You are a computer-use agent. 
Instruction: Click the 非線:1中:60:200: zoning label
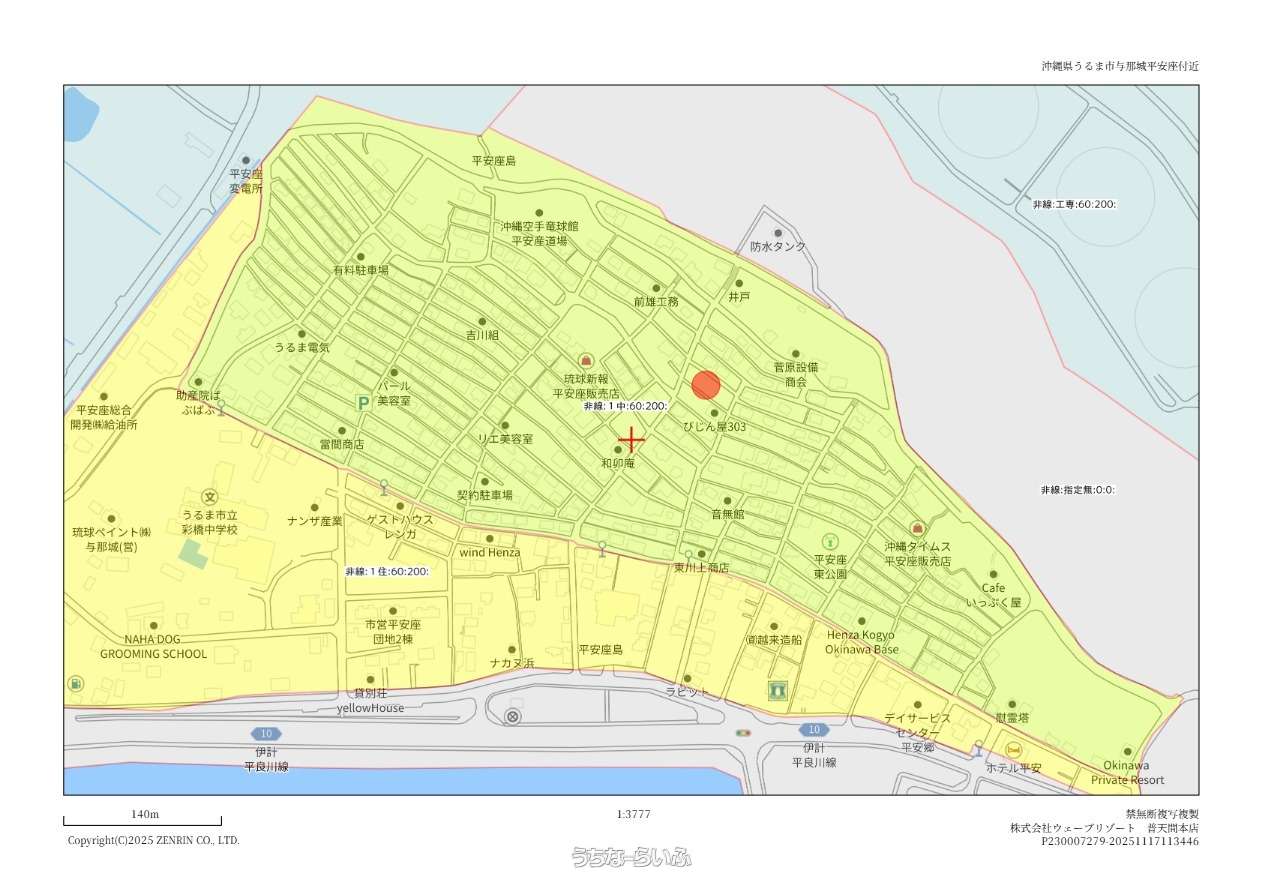point(625,406)
